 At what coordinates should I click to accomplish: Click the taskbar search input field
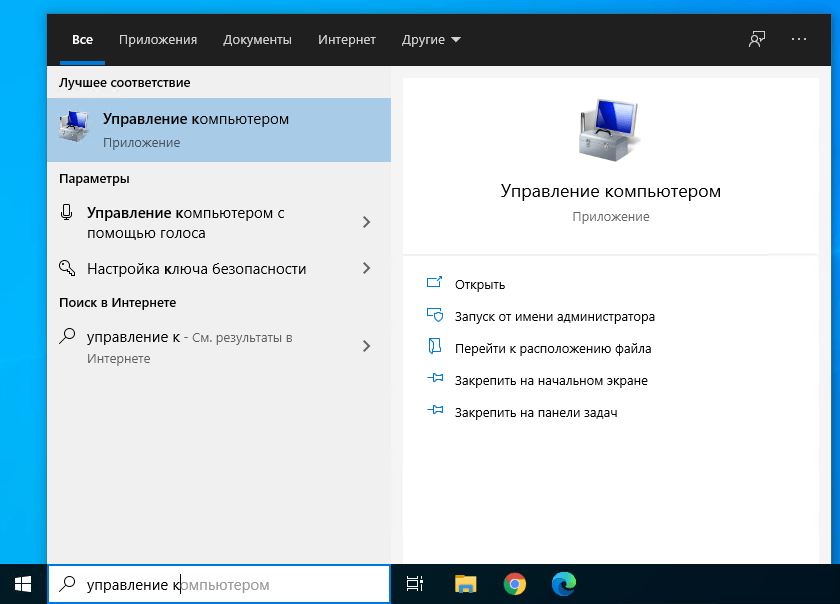pos(219,584)
